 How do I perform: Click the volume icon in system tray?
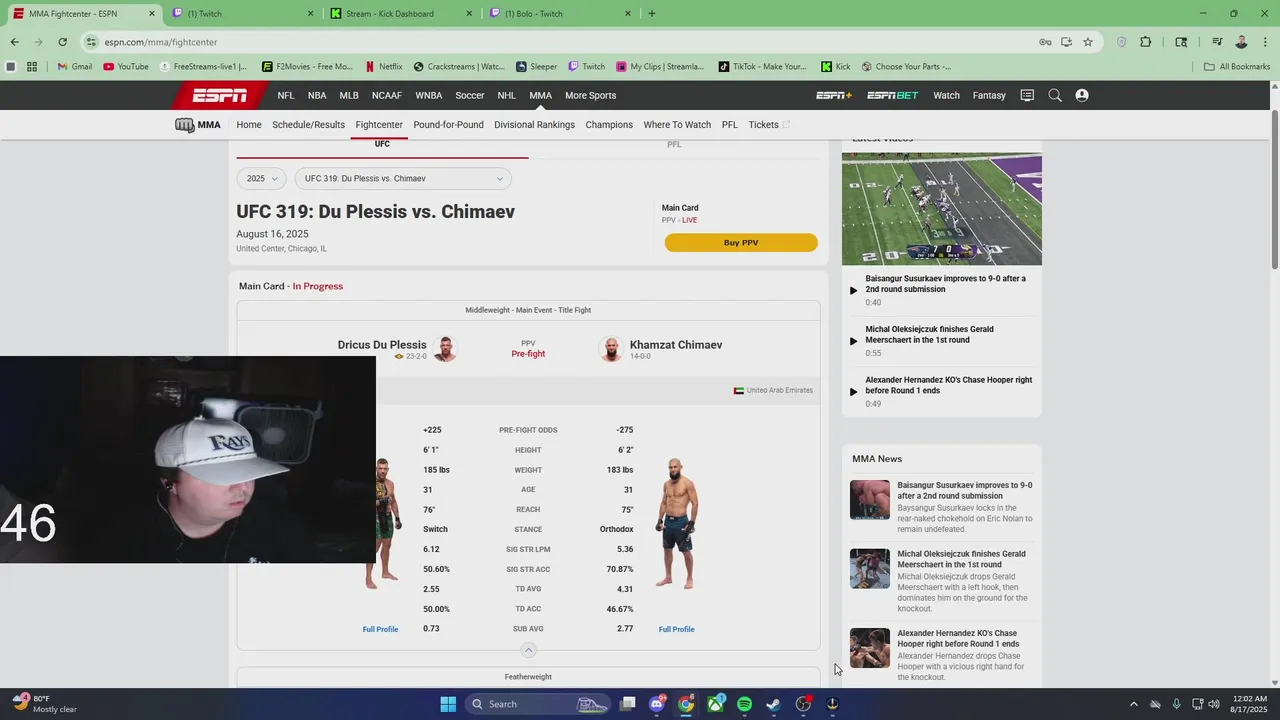(1214, 704)
